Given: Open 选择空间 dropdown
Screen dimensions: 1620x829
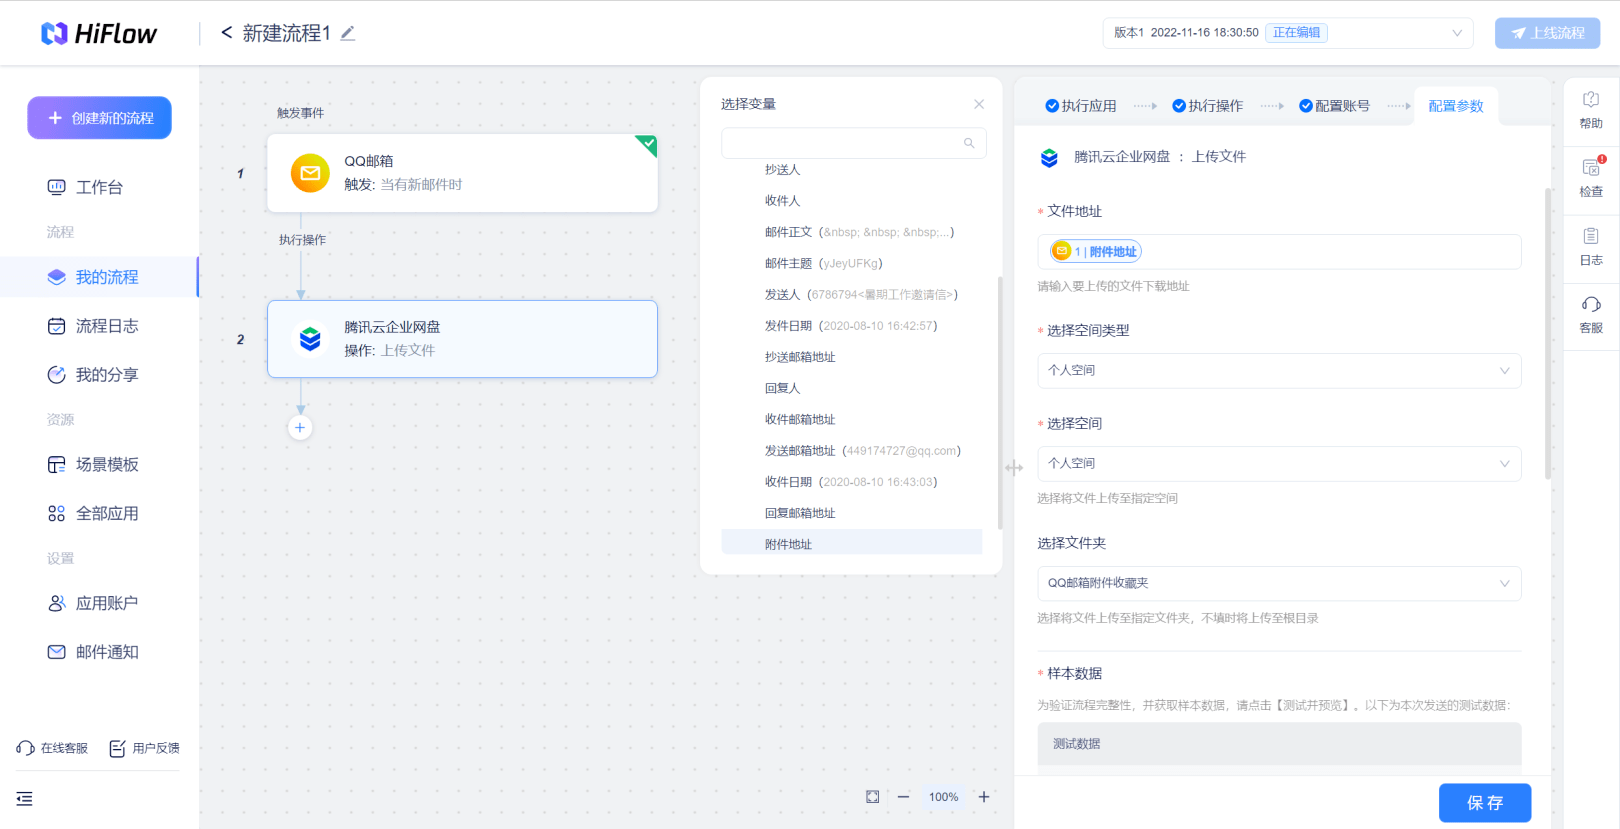Looking at the screenshot, I should 1279,464.
